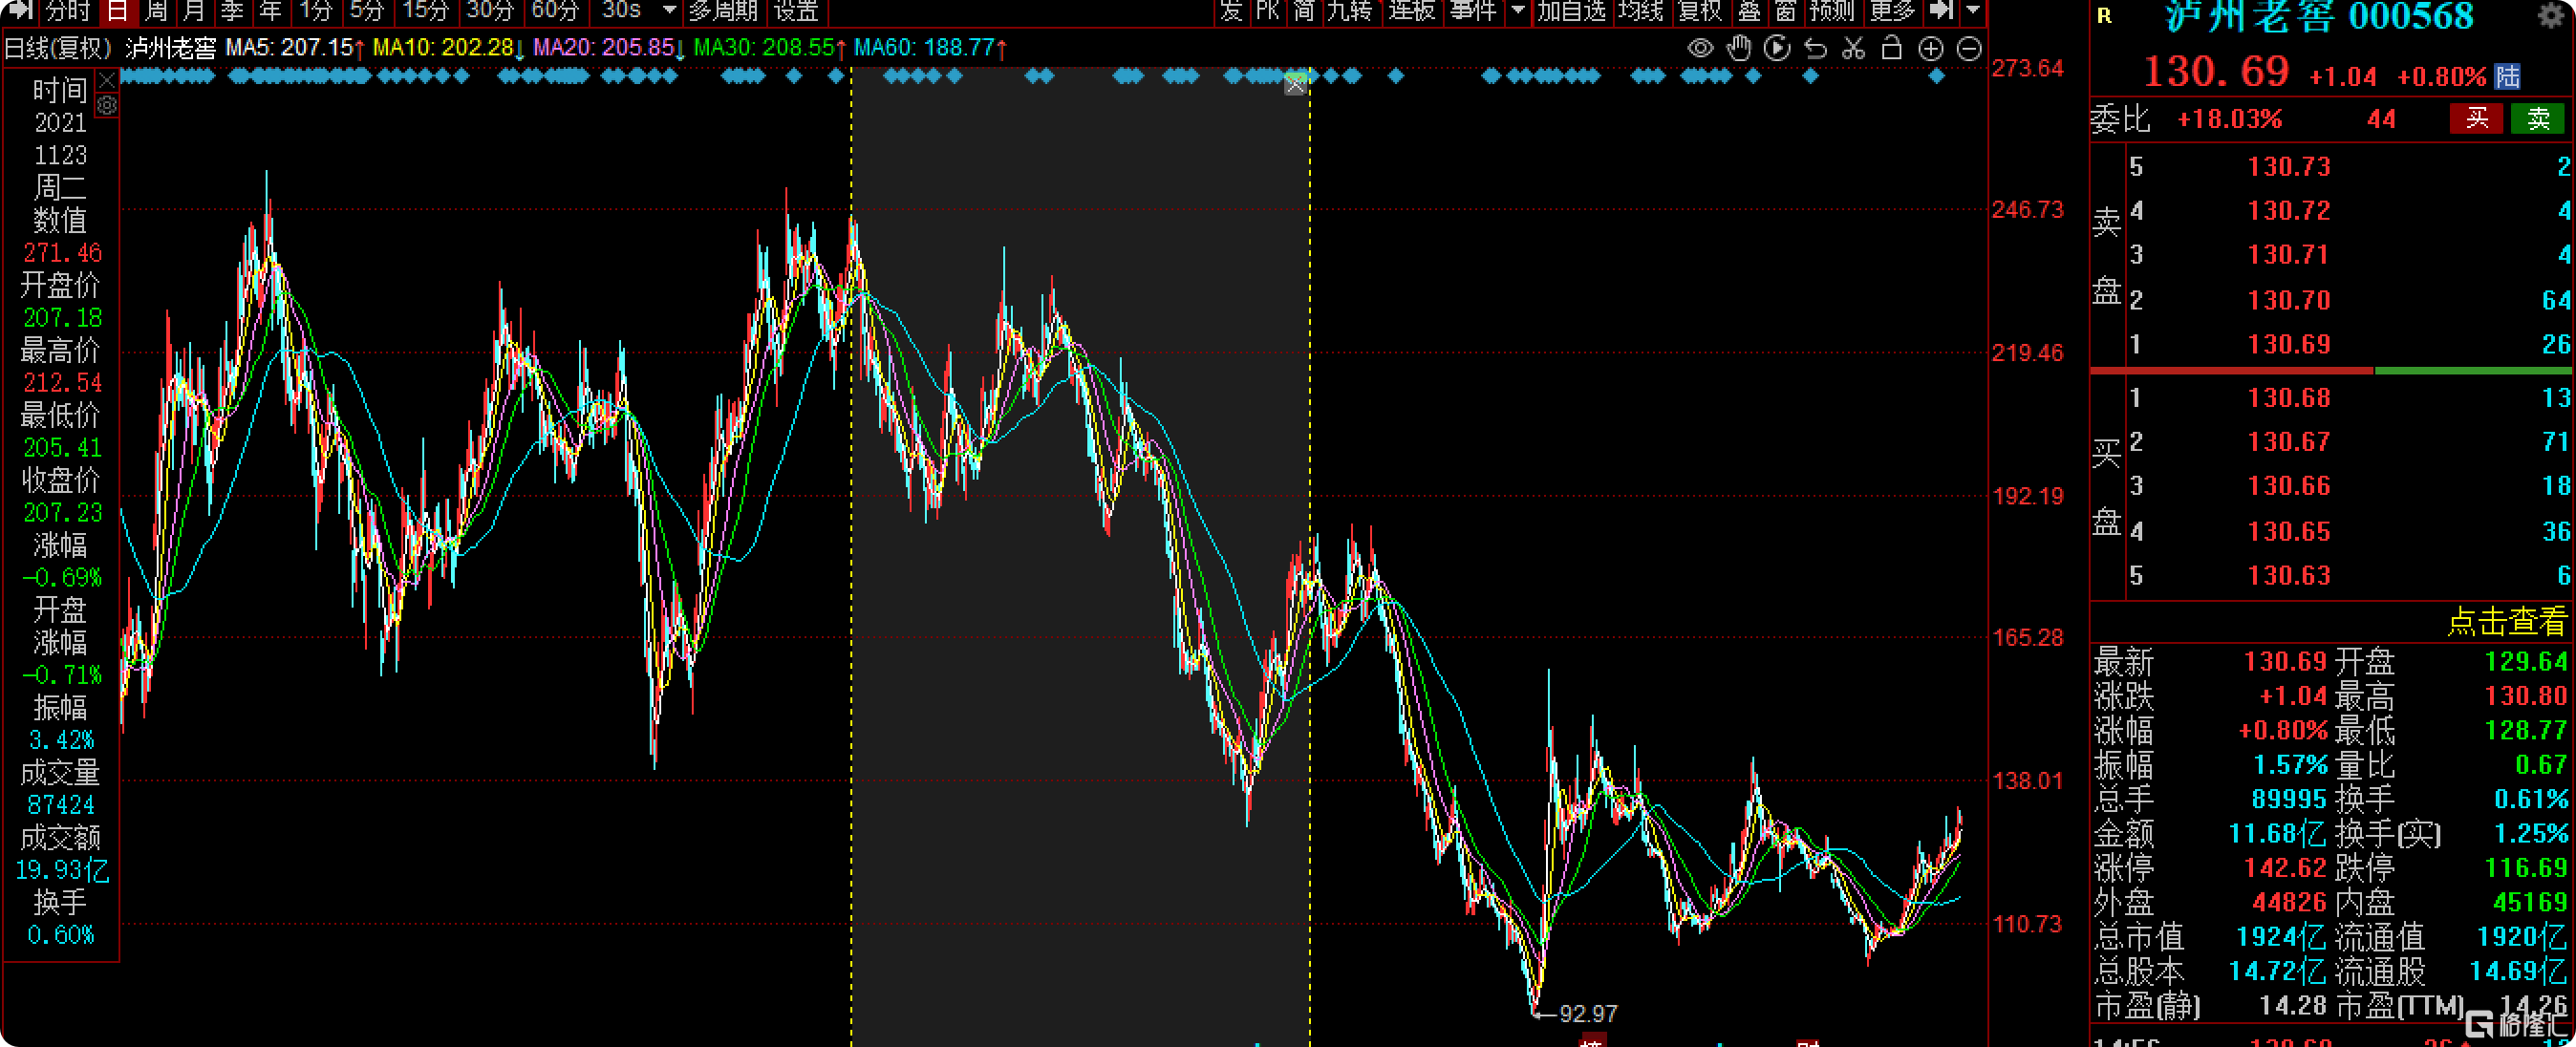Viewport: 2576px width, 1047px height.
Task: Click the 日线(复权) chart title label
Action: (x=57, y=48)
